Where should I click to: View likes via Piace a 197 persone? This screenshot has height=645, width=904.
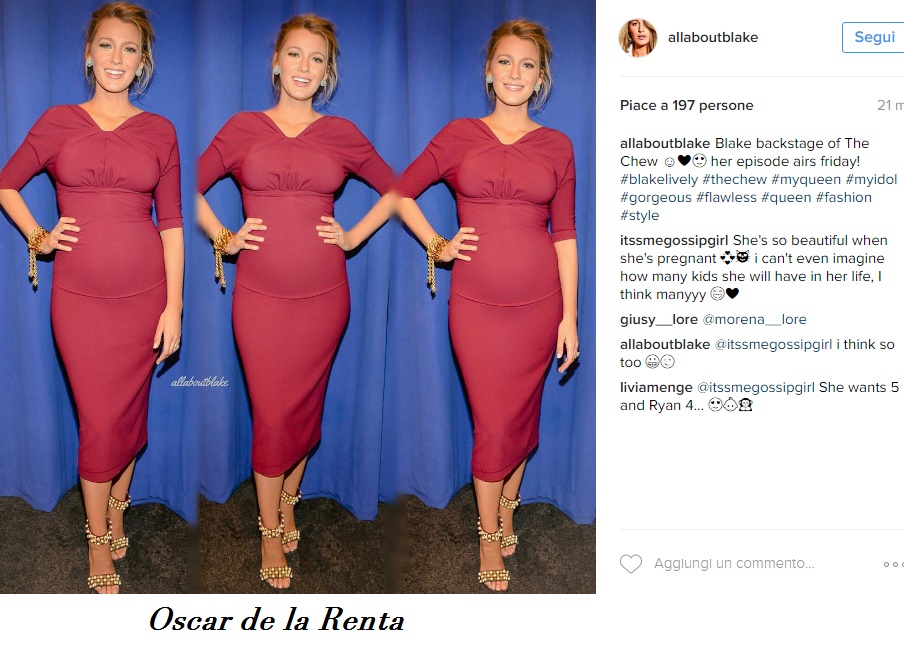pyautogui.click(x=687, y=105)
